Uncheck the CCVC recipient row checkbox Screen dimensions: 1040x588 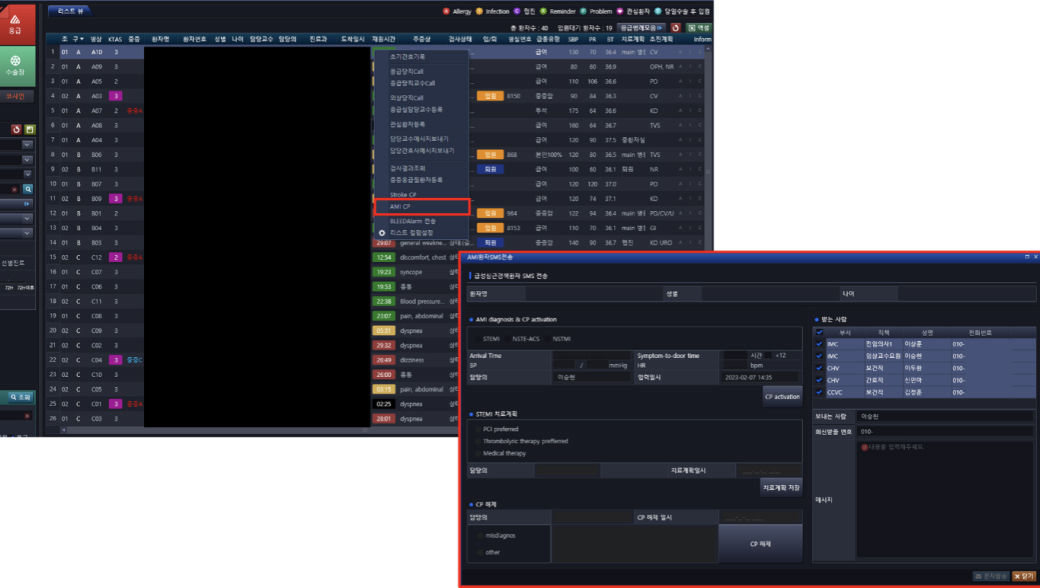820,394
